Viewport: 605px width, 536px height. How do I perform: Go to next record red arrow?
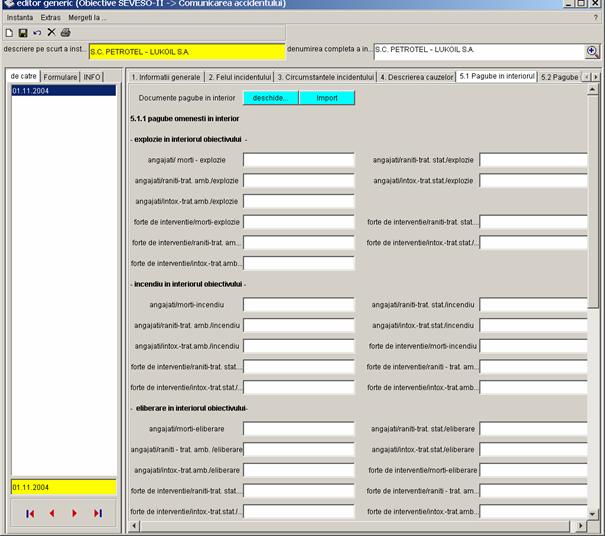[x=75, y=513]
